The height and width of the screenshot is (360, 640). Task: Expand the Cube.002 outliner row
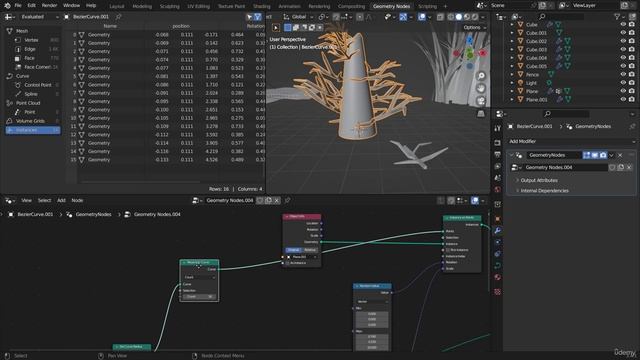(512, 41)
